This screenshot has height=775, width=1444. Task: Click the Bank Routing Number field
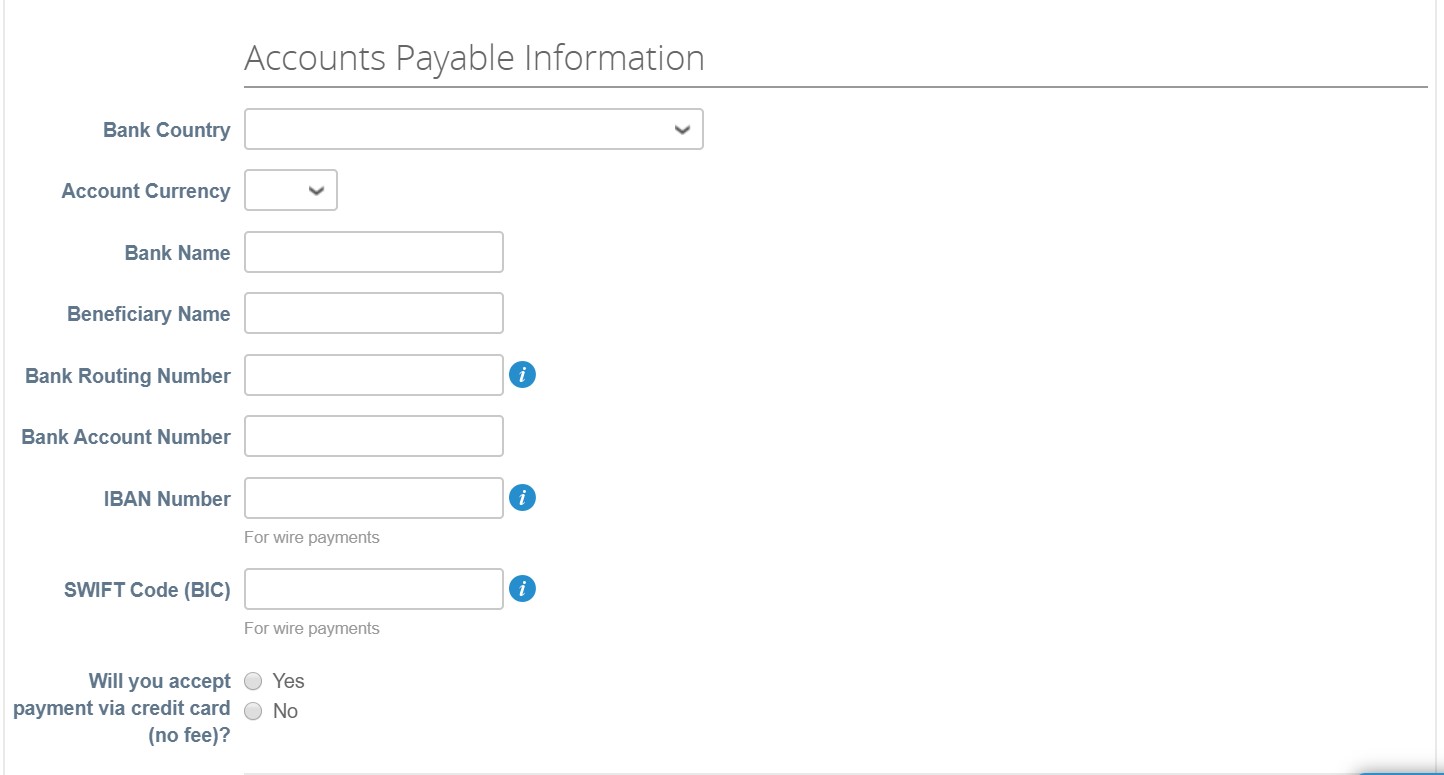[373, 375]
